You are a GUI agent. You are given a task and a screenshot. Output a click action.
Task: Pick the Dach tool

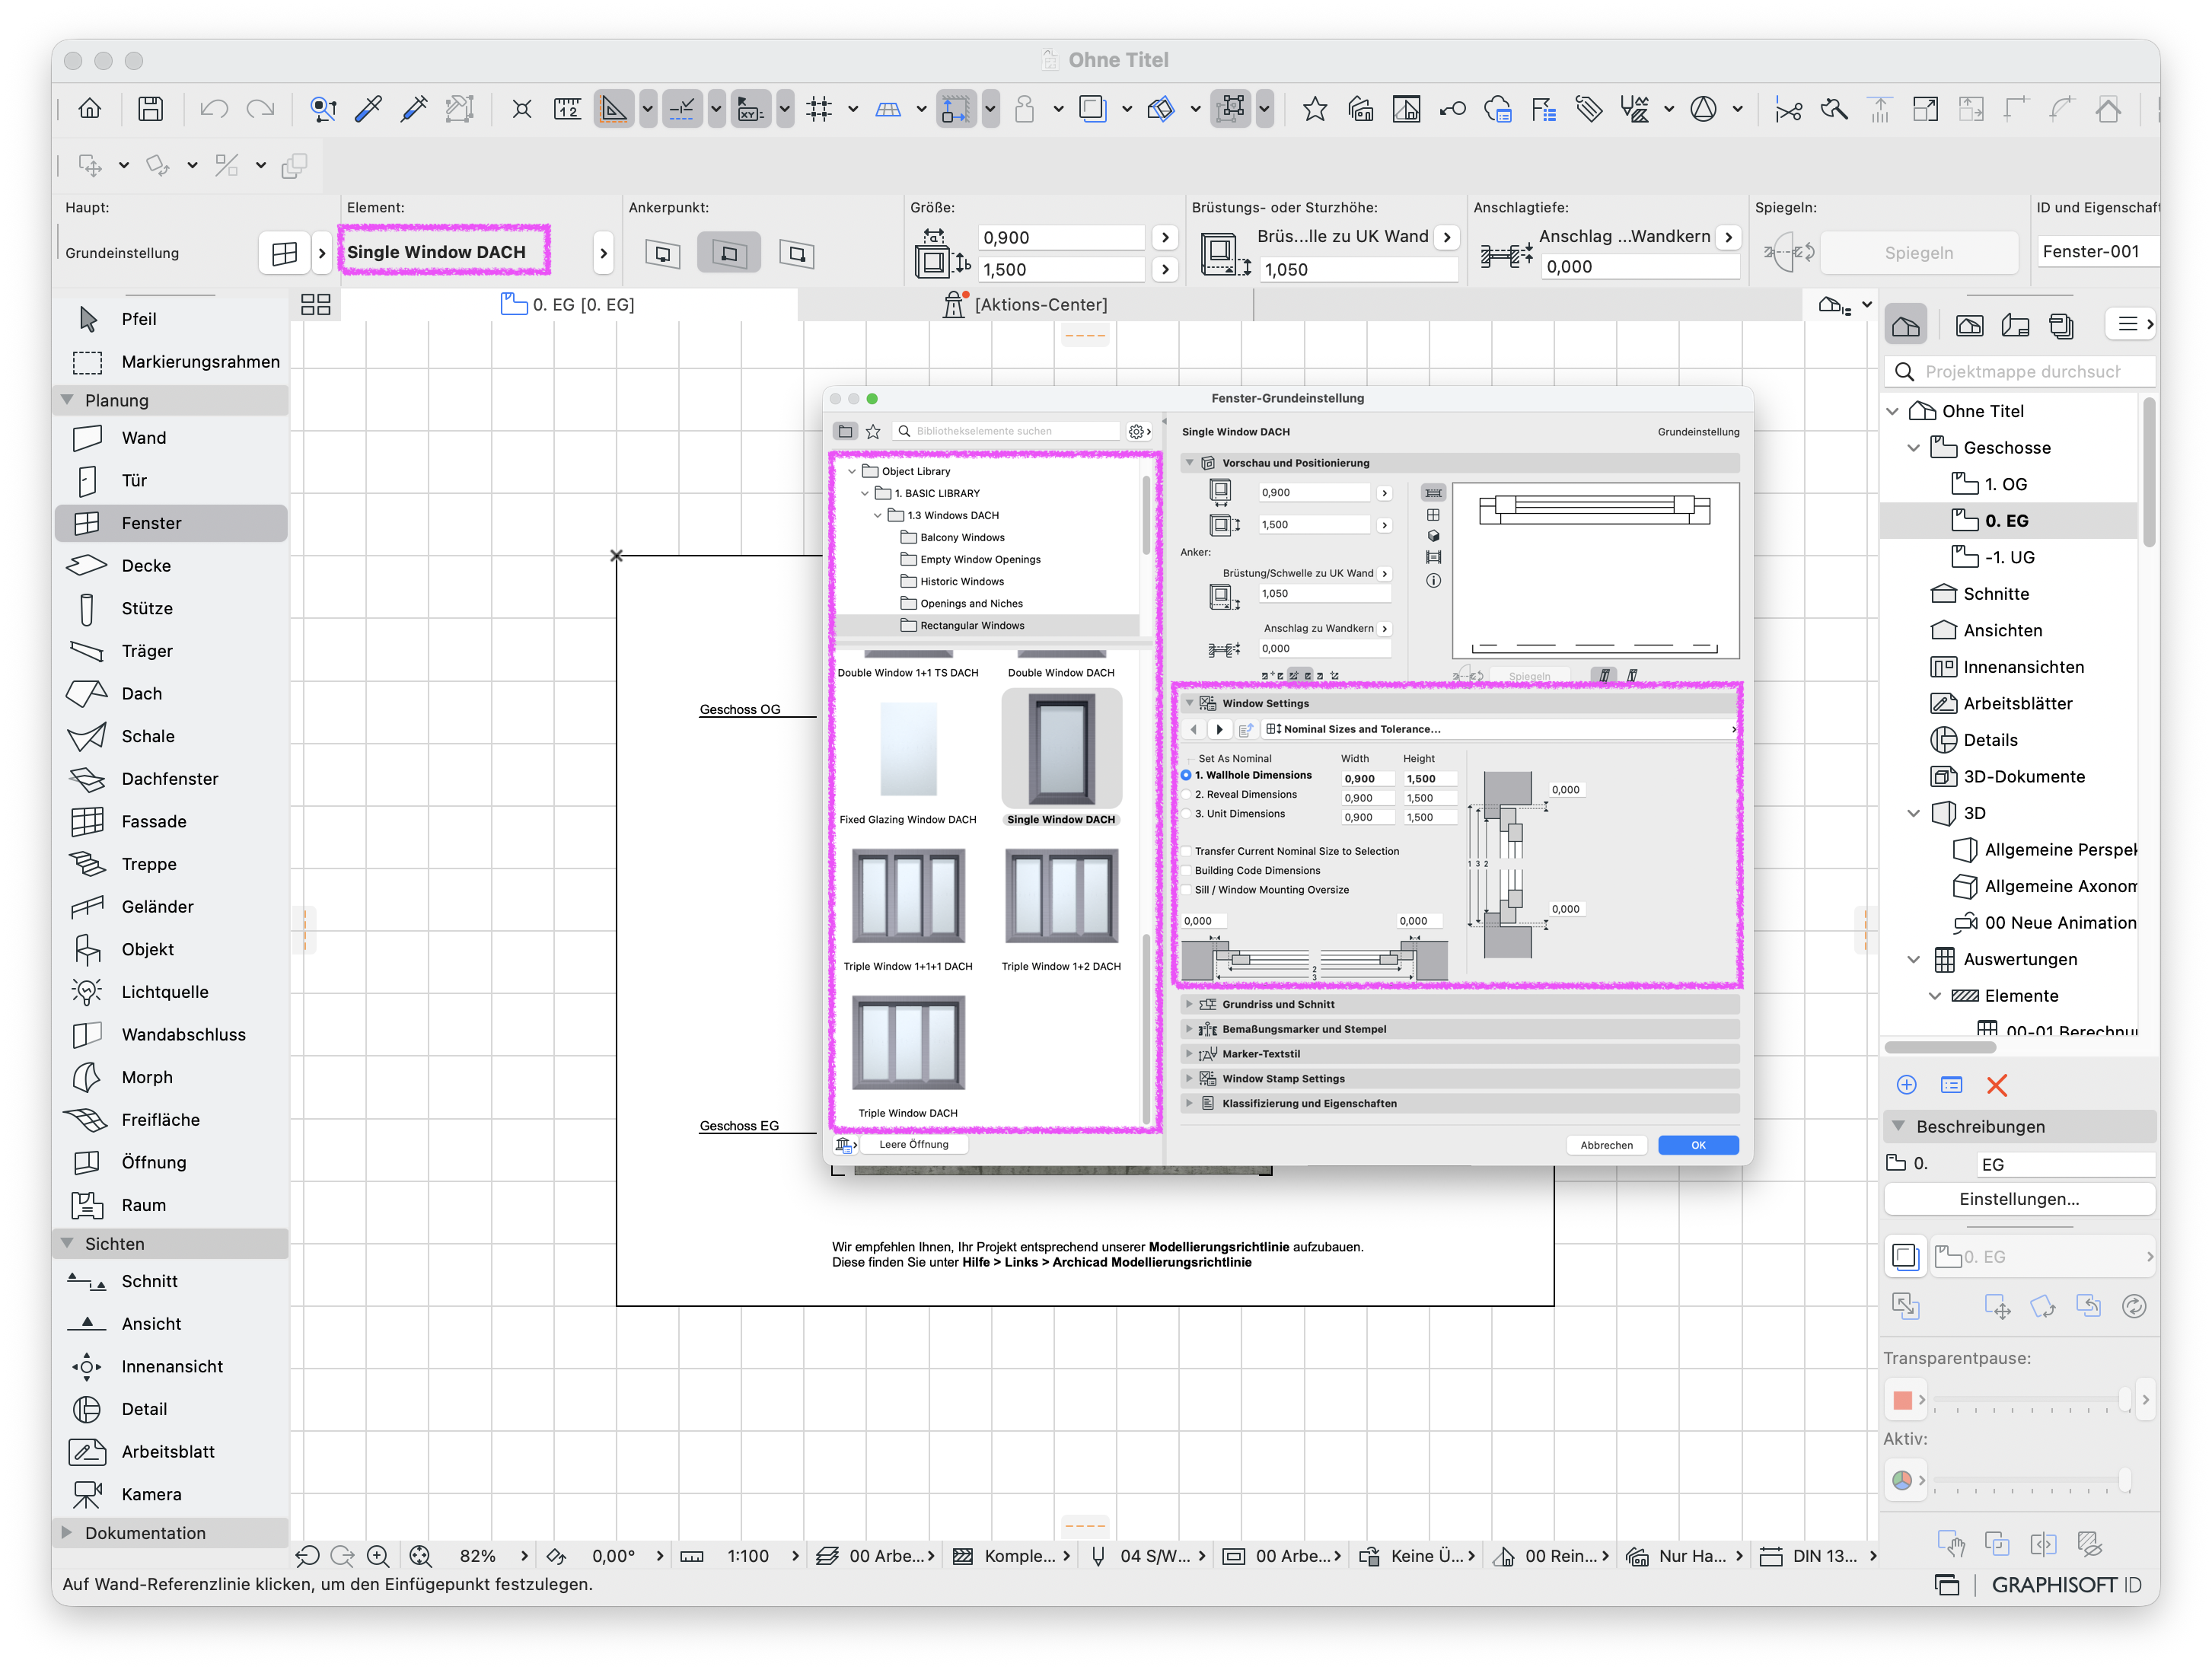pyautogui.click(x=171, y=694)
